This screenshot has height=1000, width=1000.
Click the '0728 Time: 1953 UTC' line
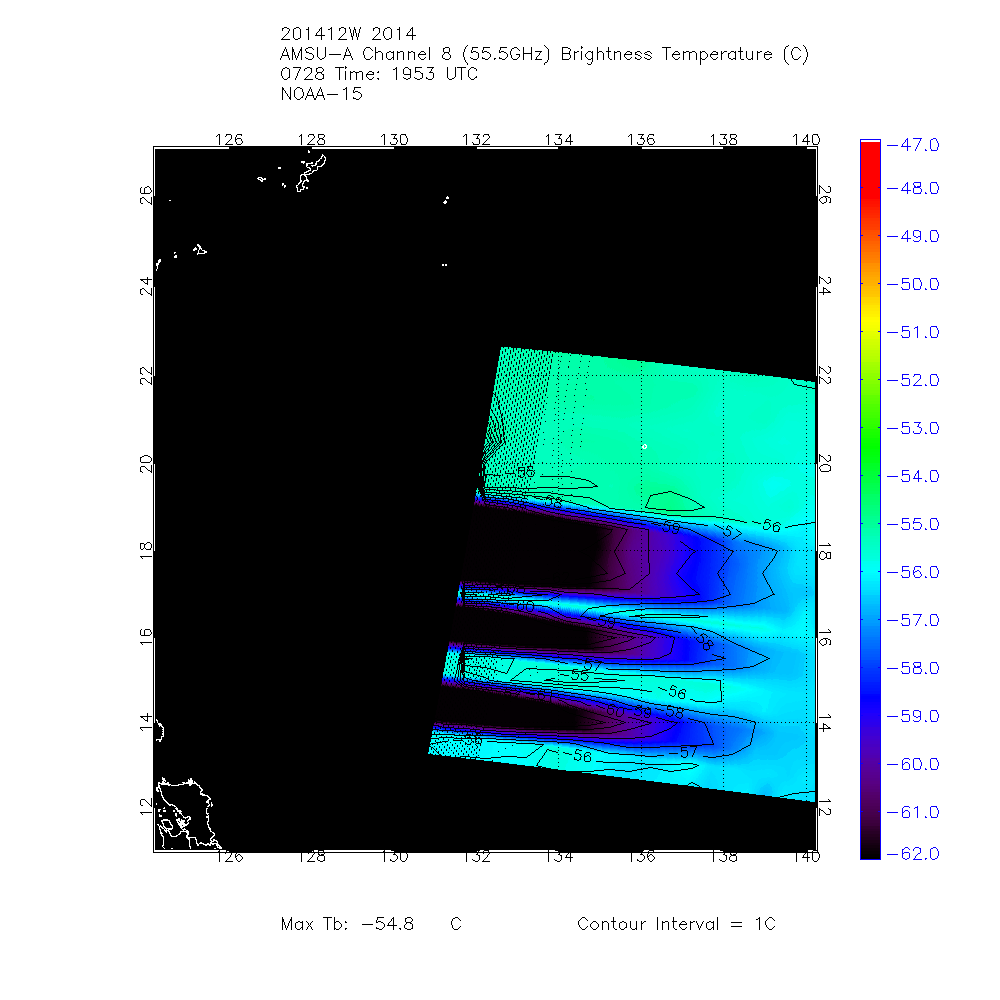click(379, 74)
